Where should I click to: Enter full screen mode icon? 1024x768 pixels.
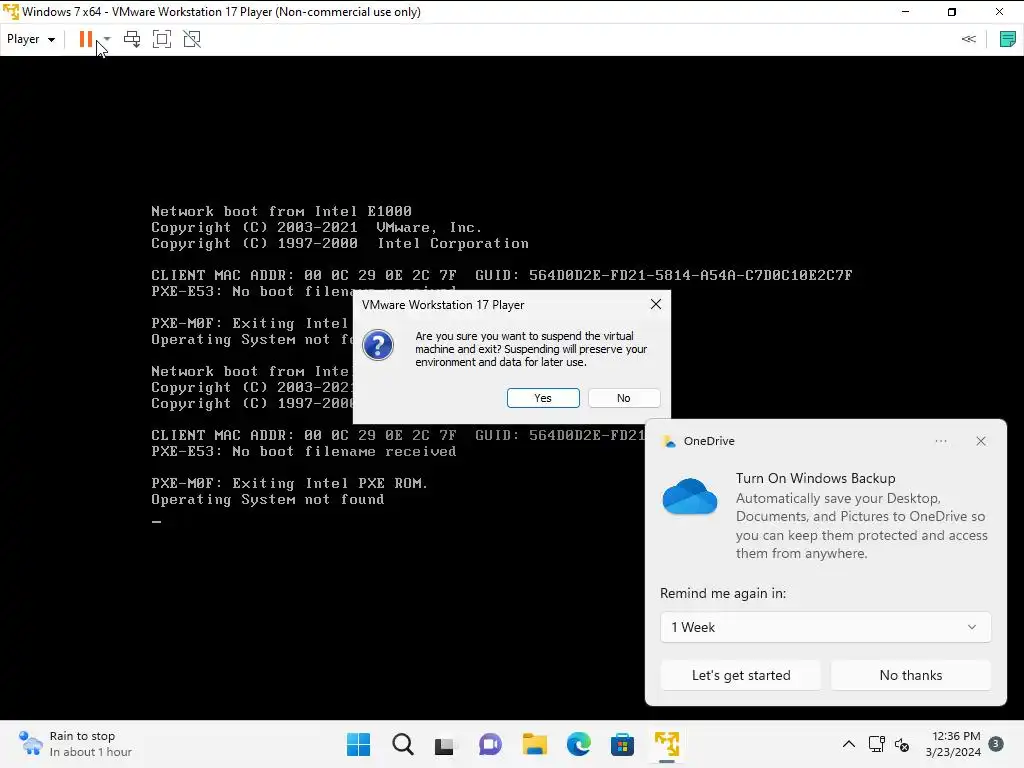pyautogui.click(x=162, y=39)
